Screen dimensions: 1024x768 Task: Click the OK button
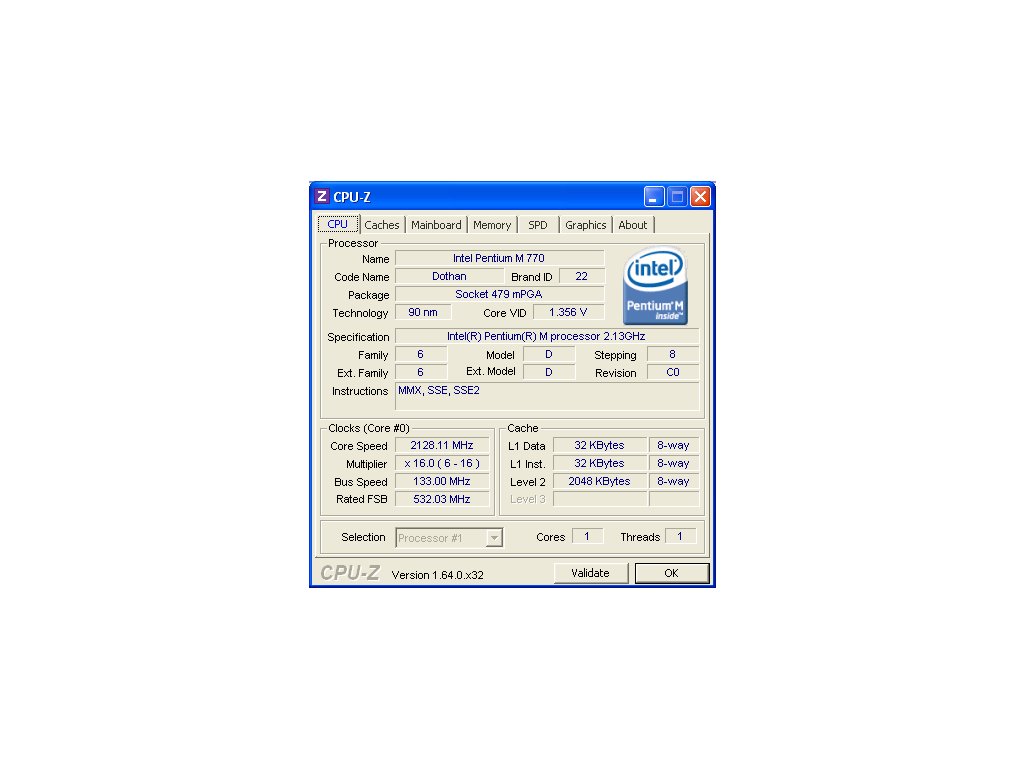click(x=671, y=573)
